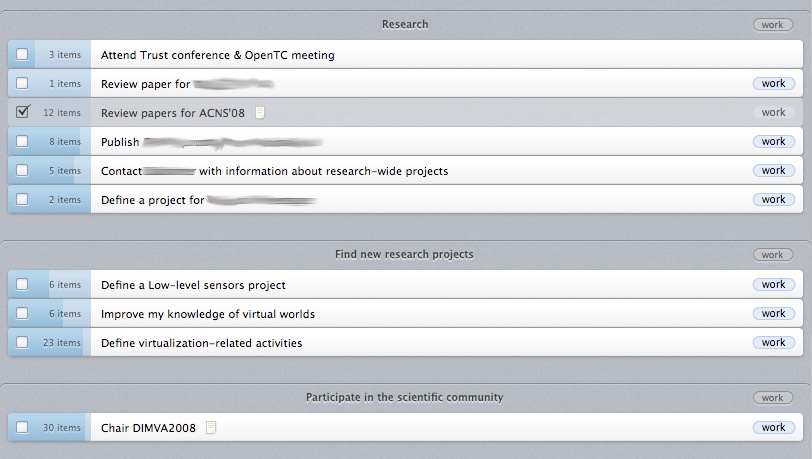Expand the 12 items count for ACNS'08 reviews

click(x=62, y=113)
